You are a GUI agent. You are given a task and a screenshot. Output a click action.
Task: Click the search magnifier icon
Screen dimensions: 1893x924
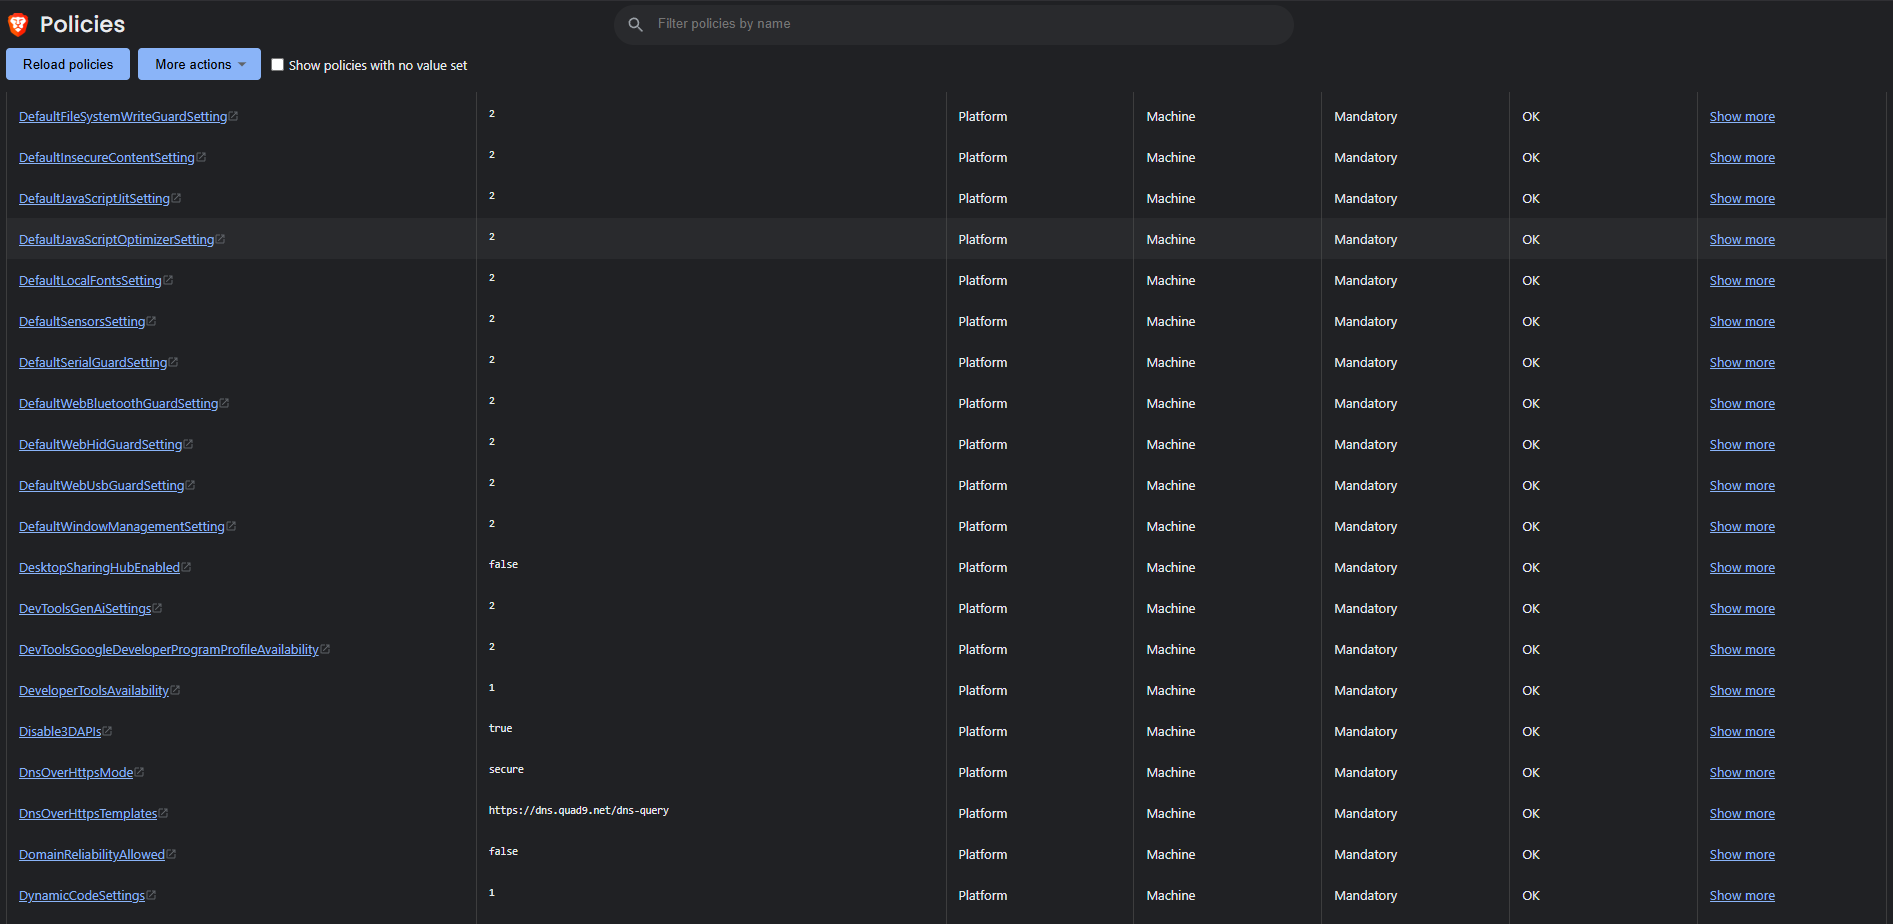point(635,24)
